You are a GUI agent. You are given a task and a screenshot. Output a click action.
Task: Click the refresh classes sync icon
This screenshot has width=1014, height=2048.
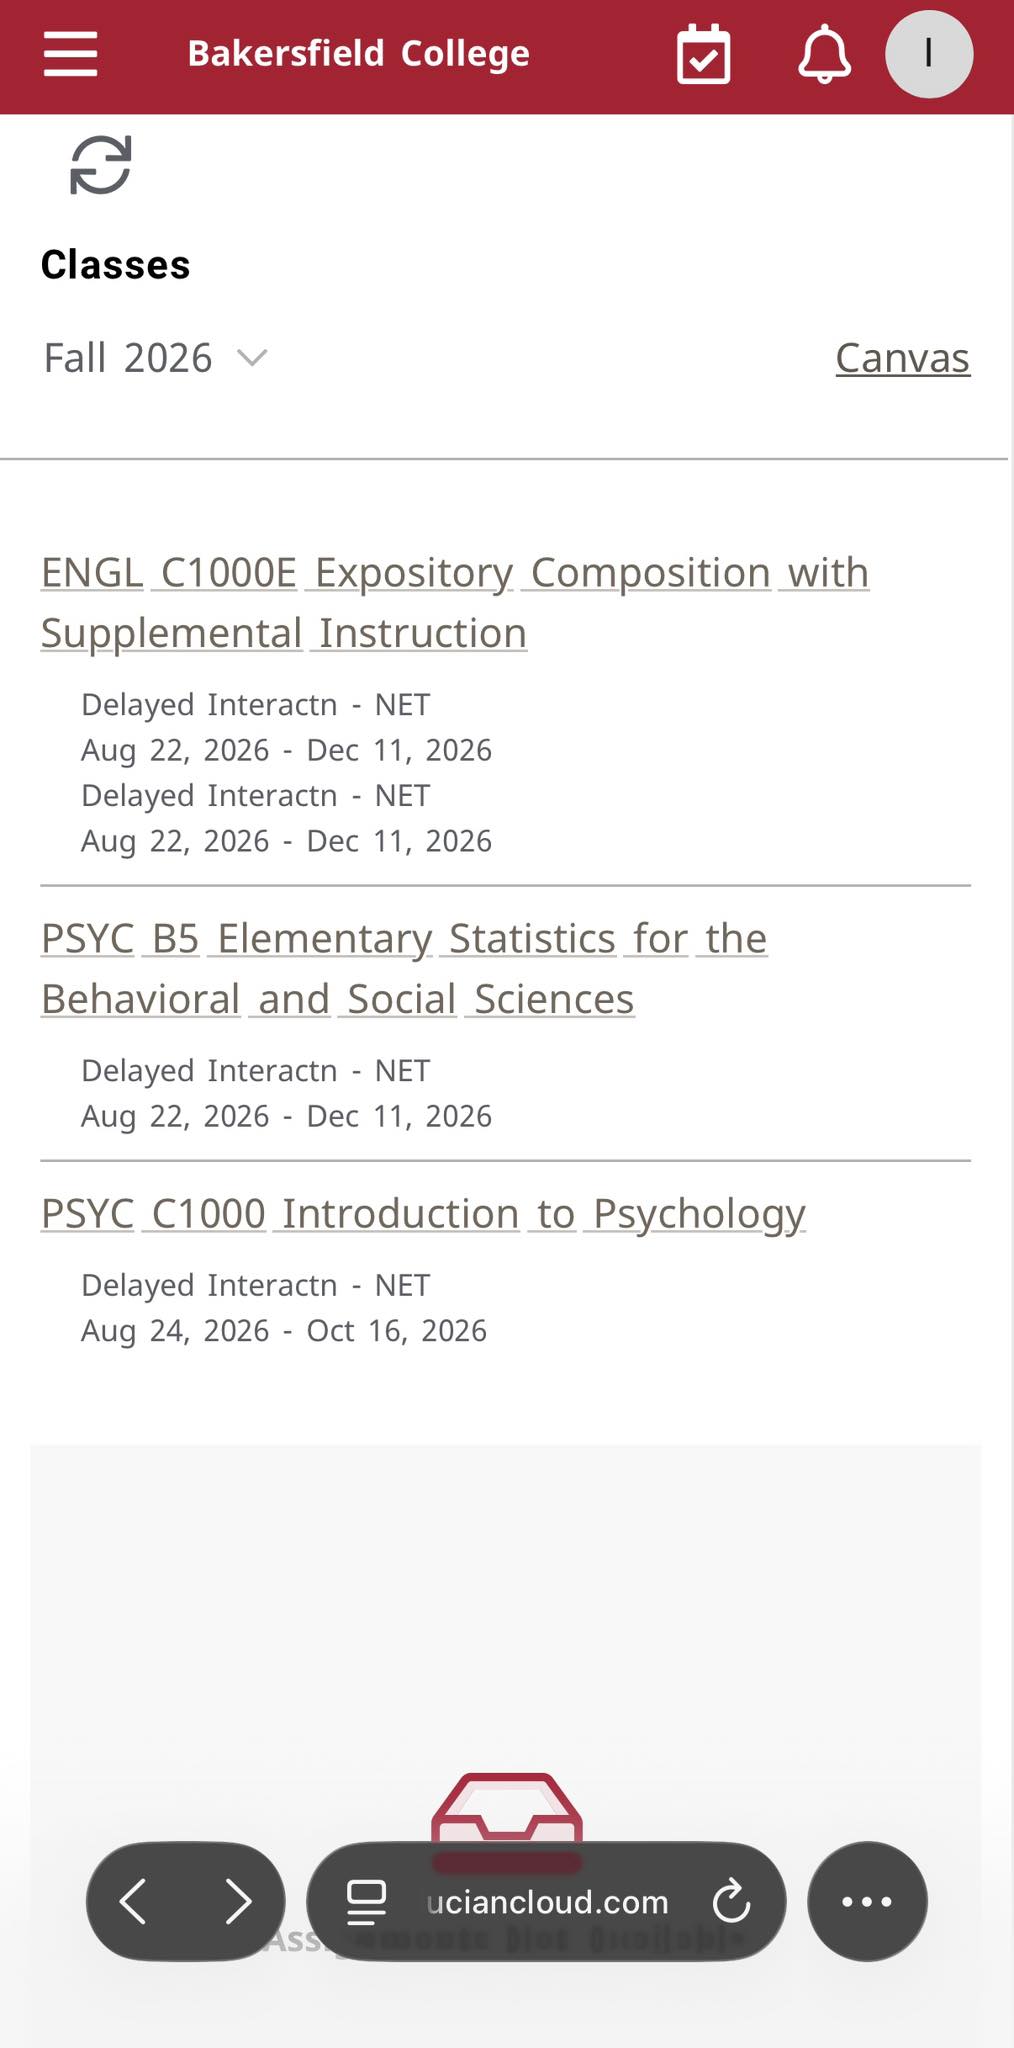(x=100, y=165)
